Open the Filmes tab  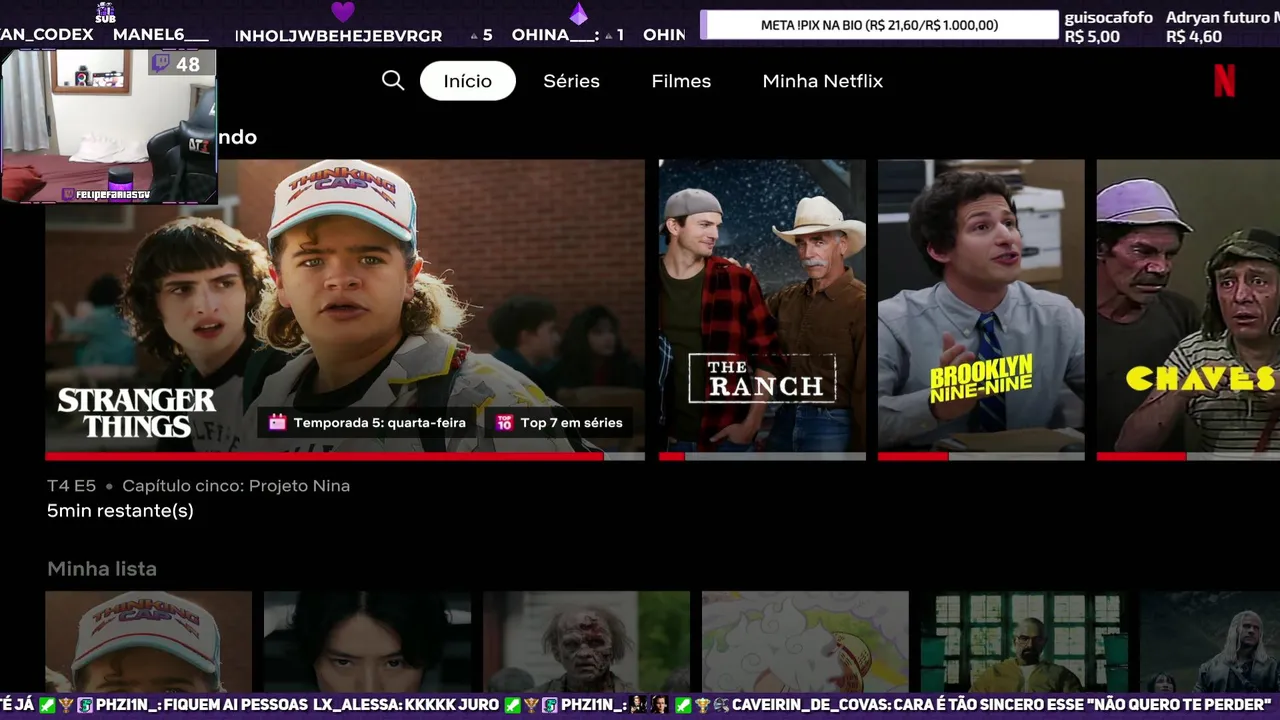[681, 81]
